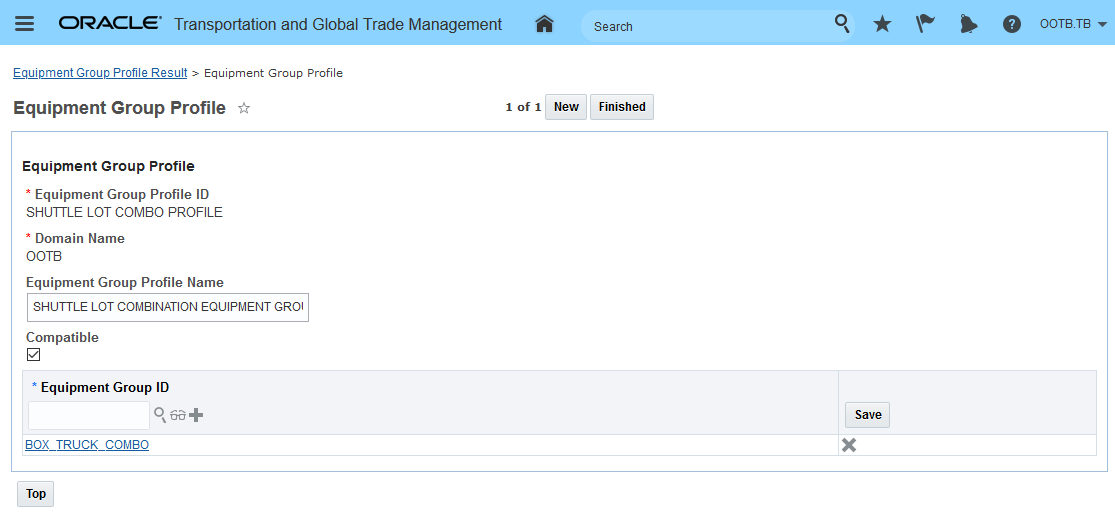Open the Help question mark icon
Image resolution: width=1115 pixels, height=522 pixels.
(x=1012, y=24)
